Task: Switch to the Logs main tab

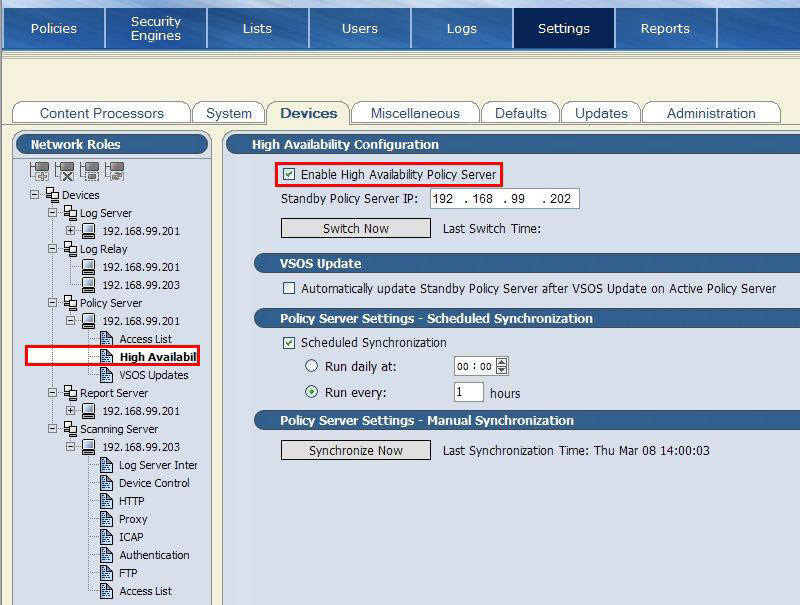Action: 461,28
